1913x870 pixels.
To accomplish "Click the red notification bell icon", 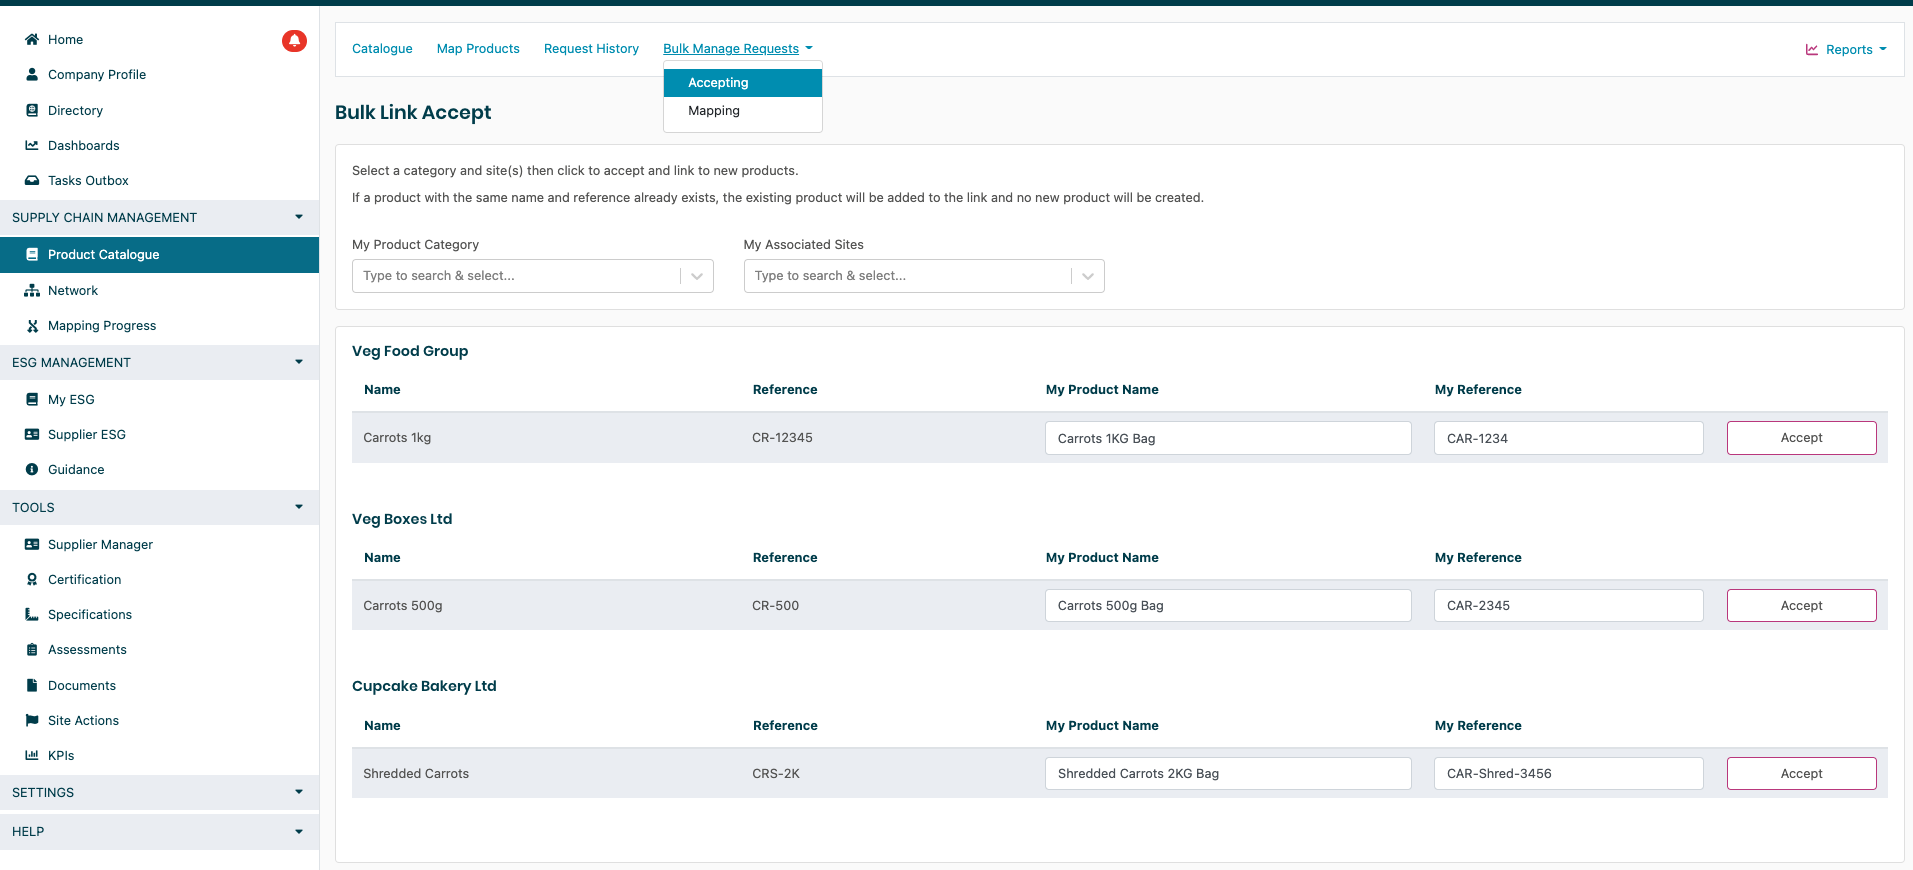I will [294, 41].
